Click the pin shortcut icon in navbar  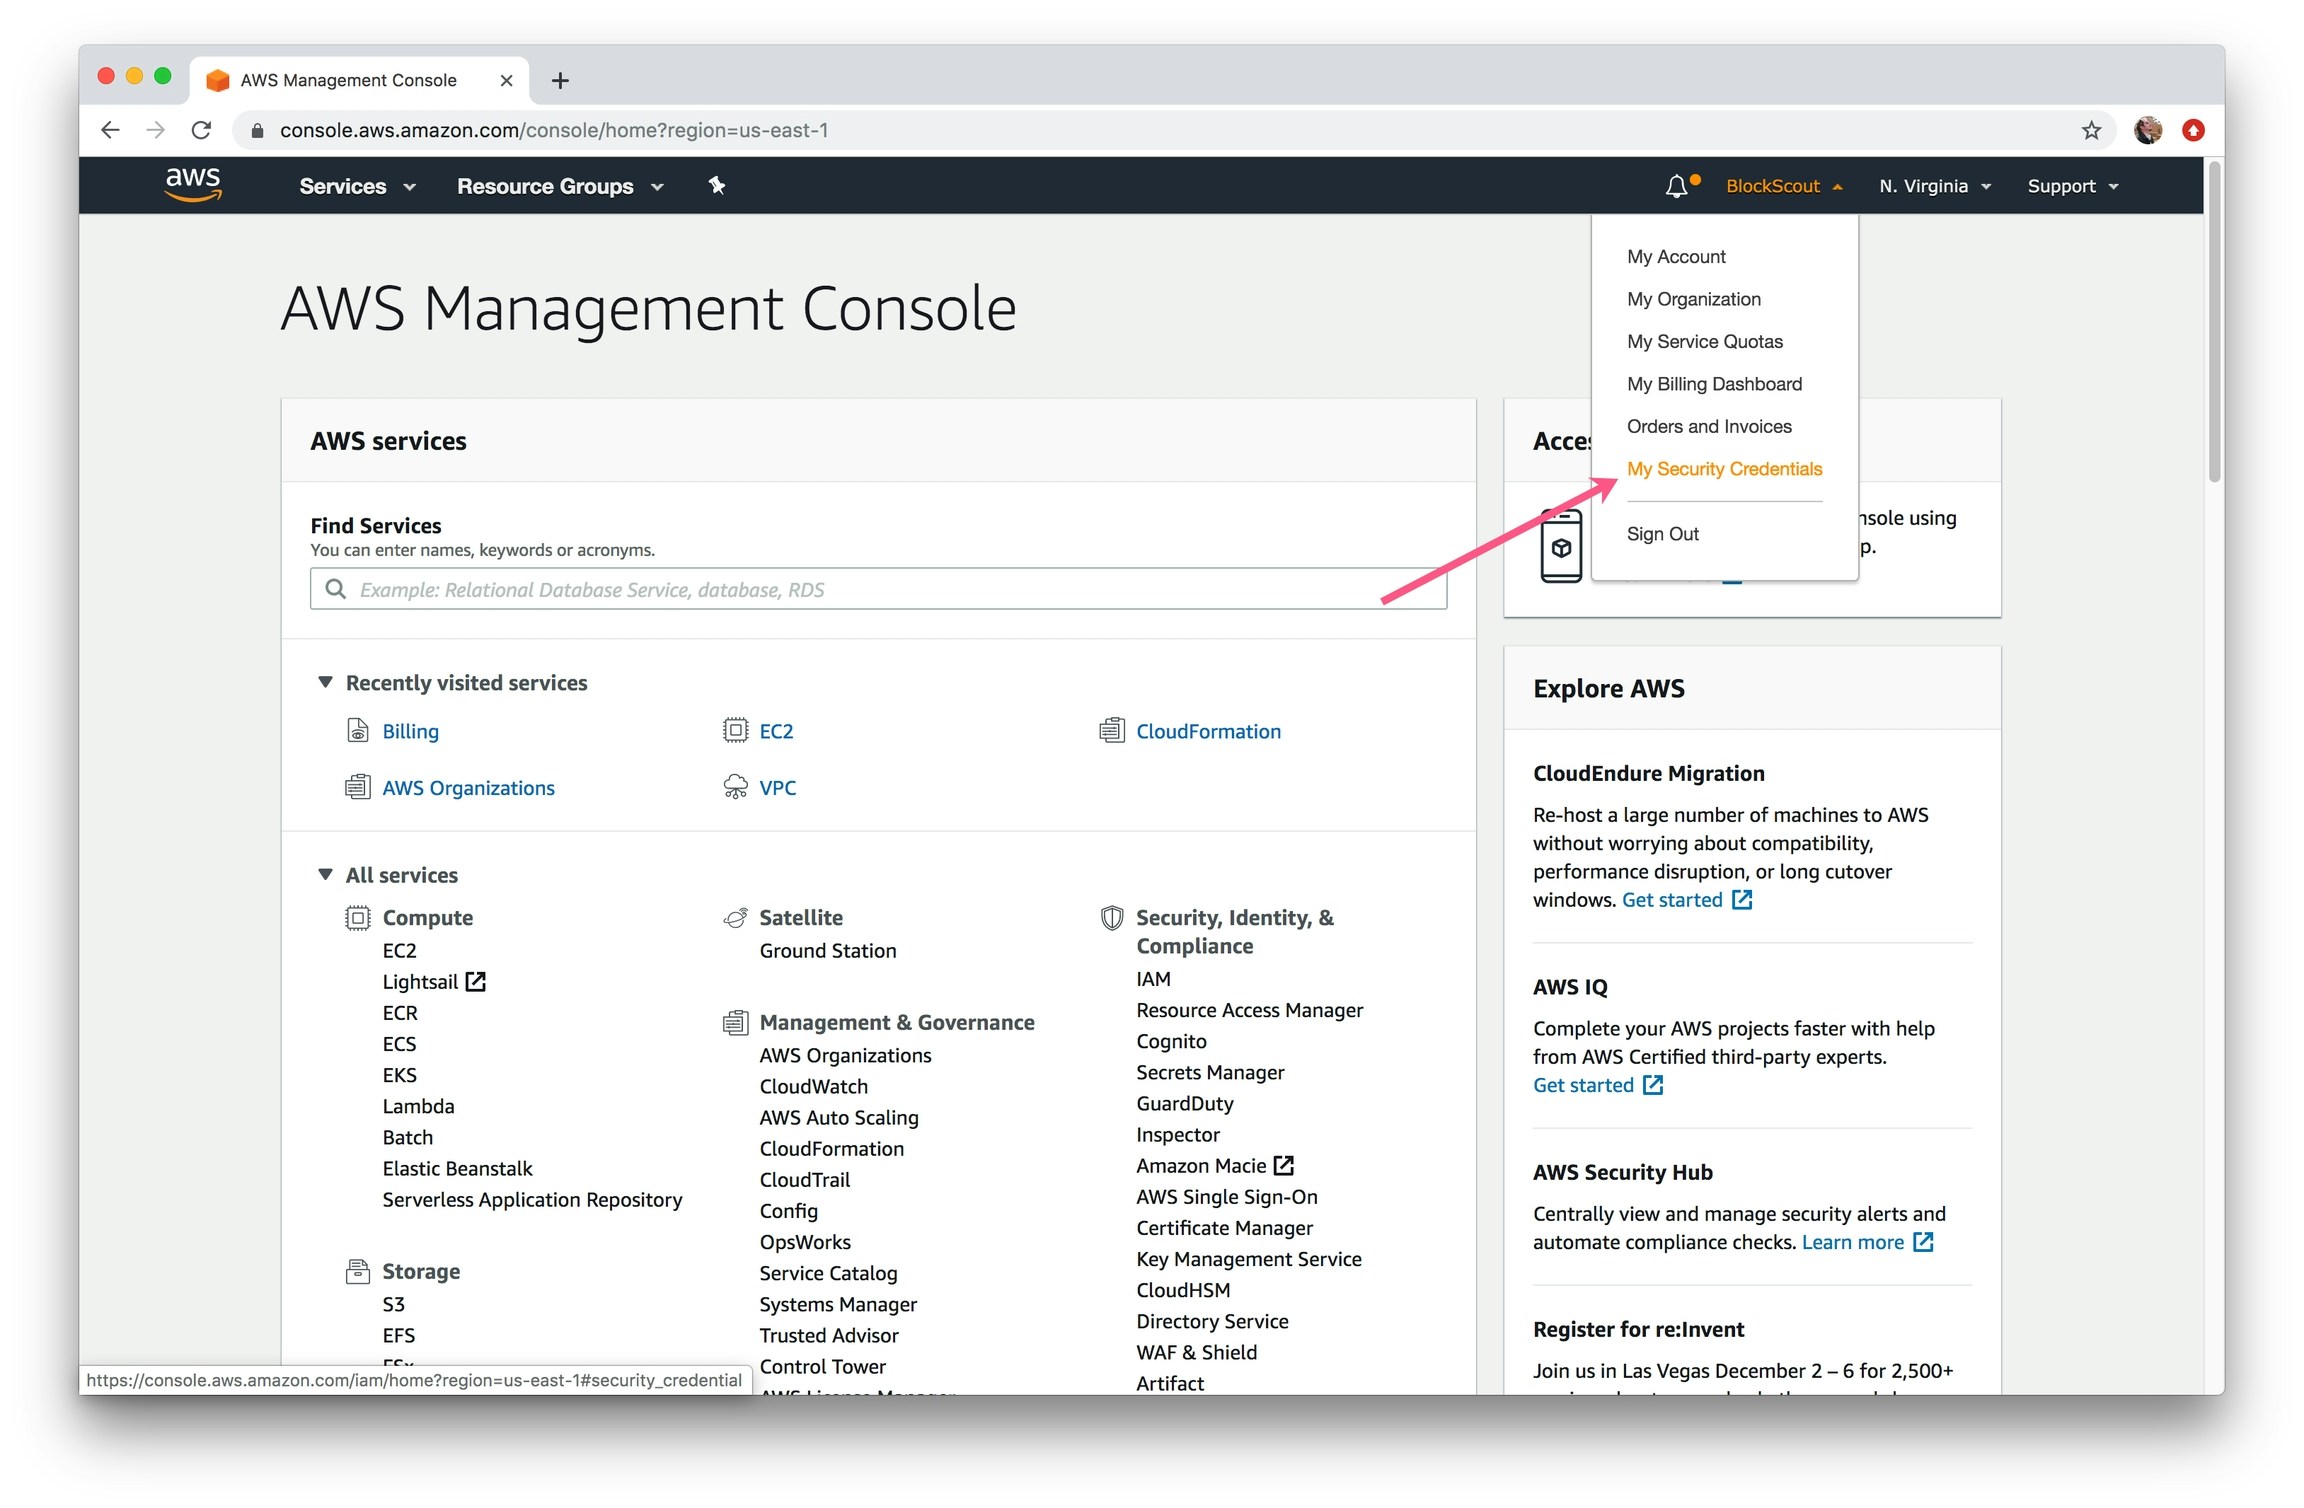point(716,185)
